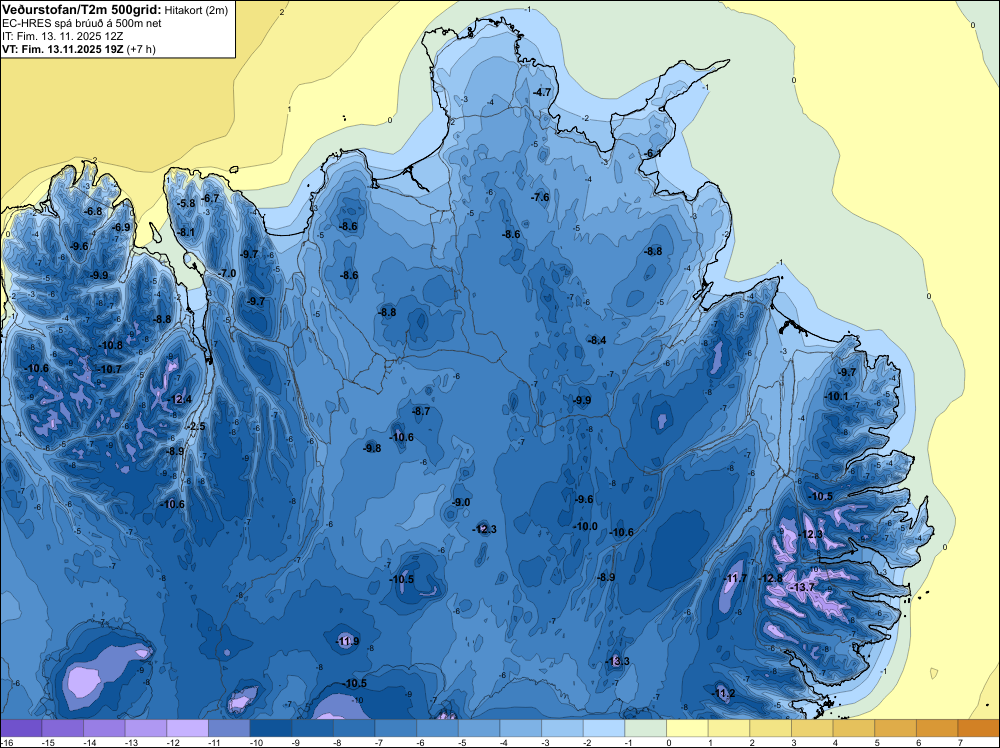1000x748 pixels.
Task: Click the -6.1 temperature label
Action: point(653,154)
